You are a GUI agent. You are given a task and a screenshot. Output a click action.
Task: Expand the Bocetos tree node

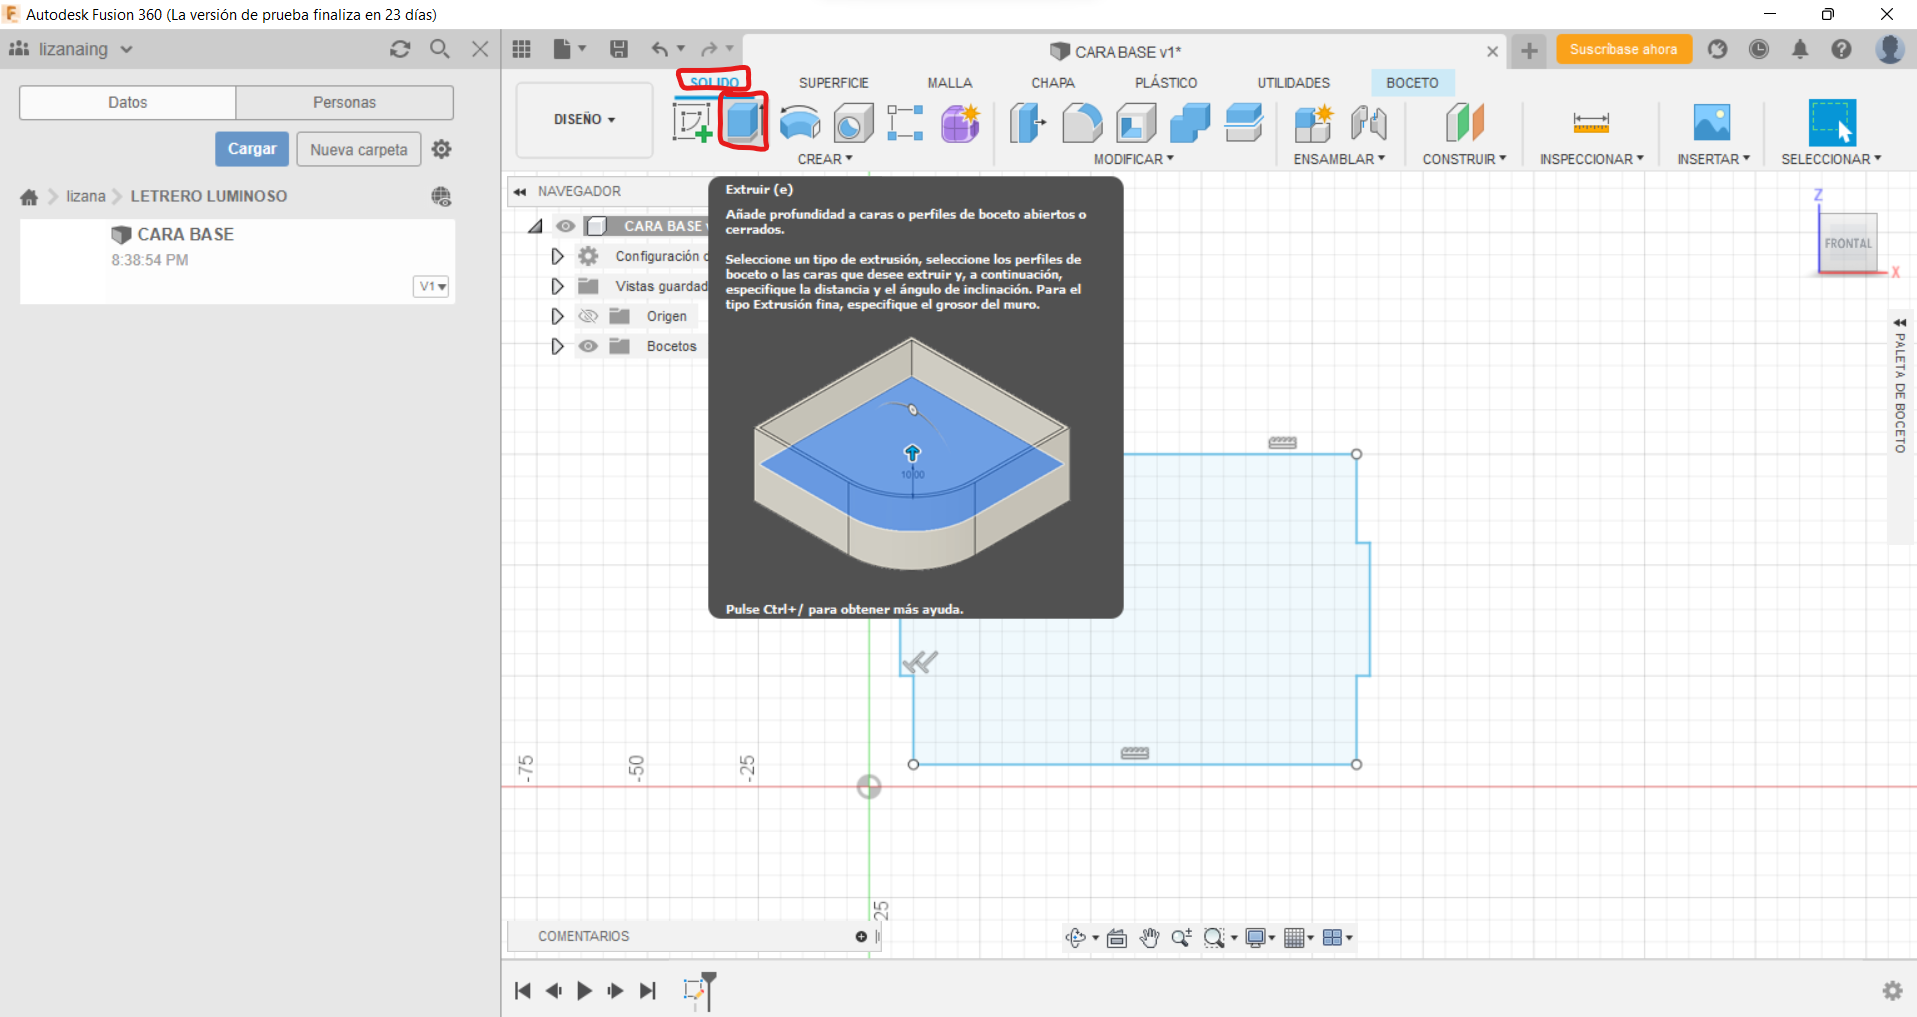click(557, 346)
